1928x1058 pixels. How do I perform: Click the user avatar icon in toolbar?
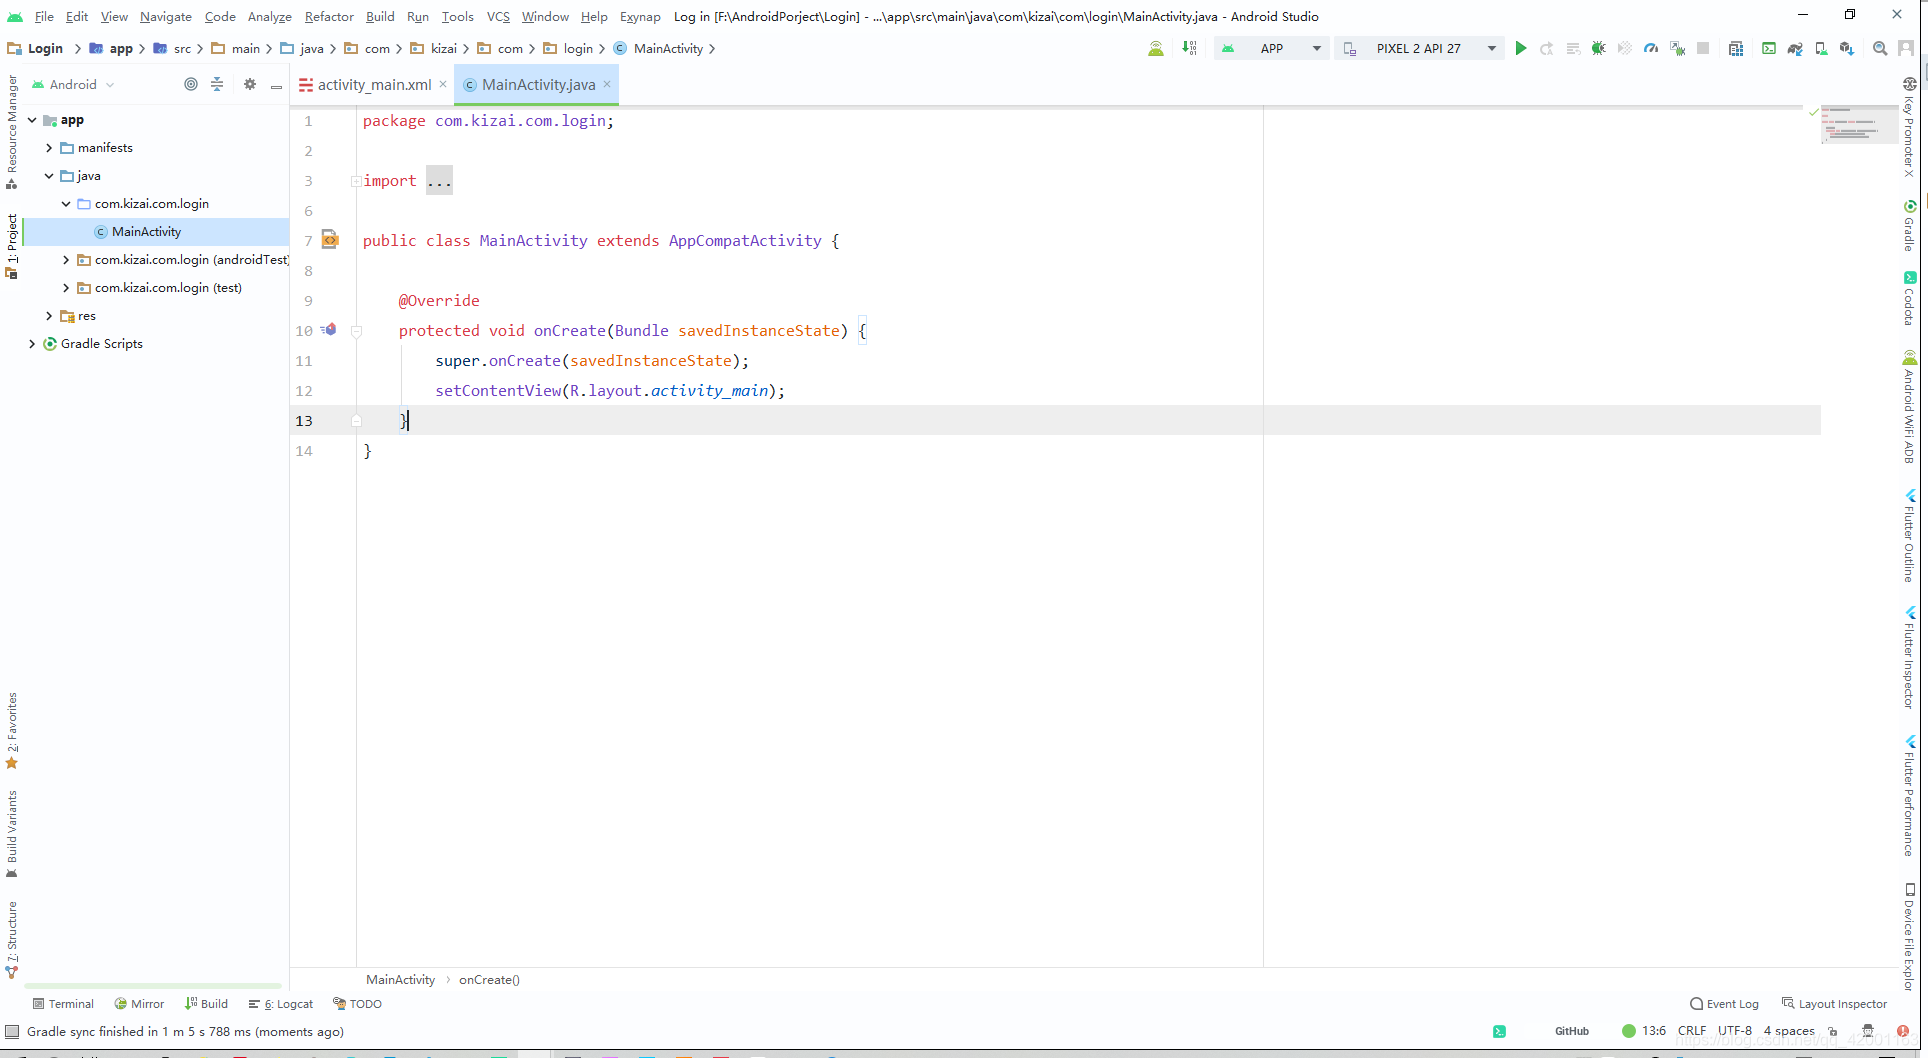coord(1906,48)
